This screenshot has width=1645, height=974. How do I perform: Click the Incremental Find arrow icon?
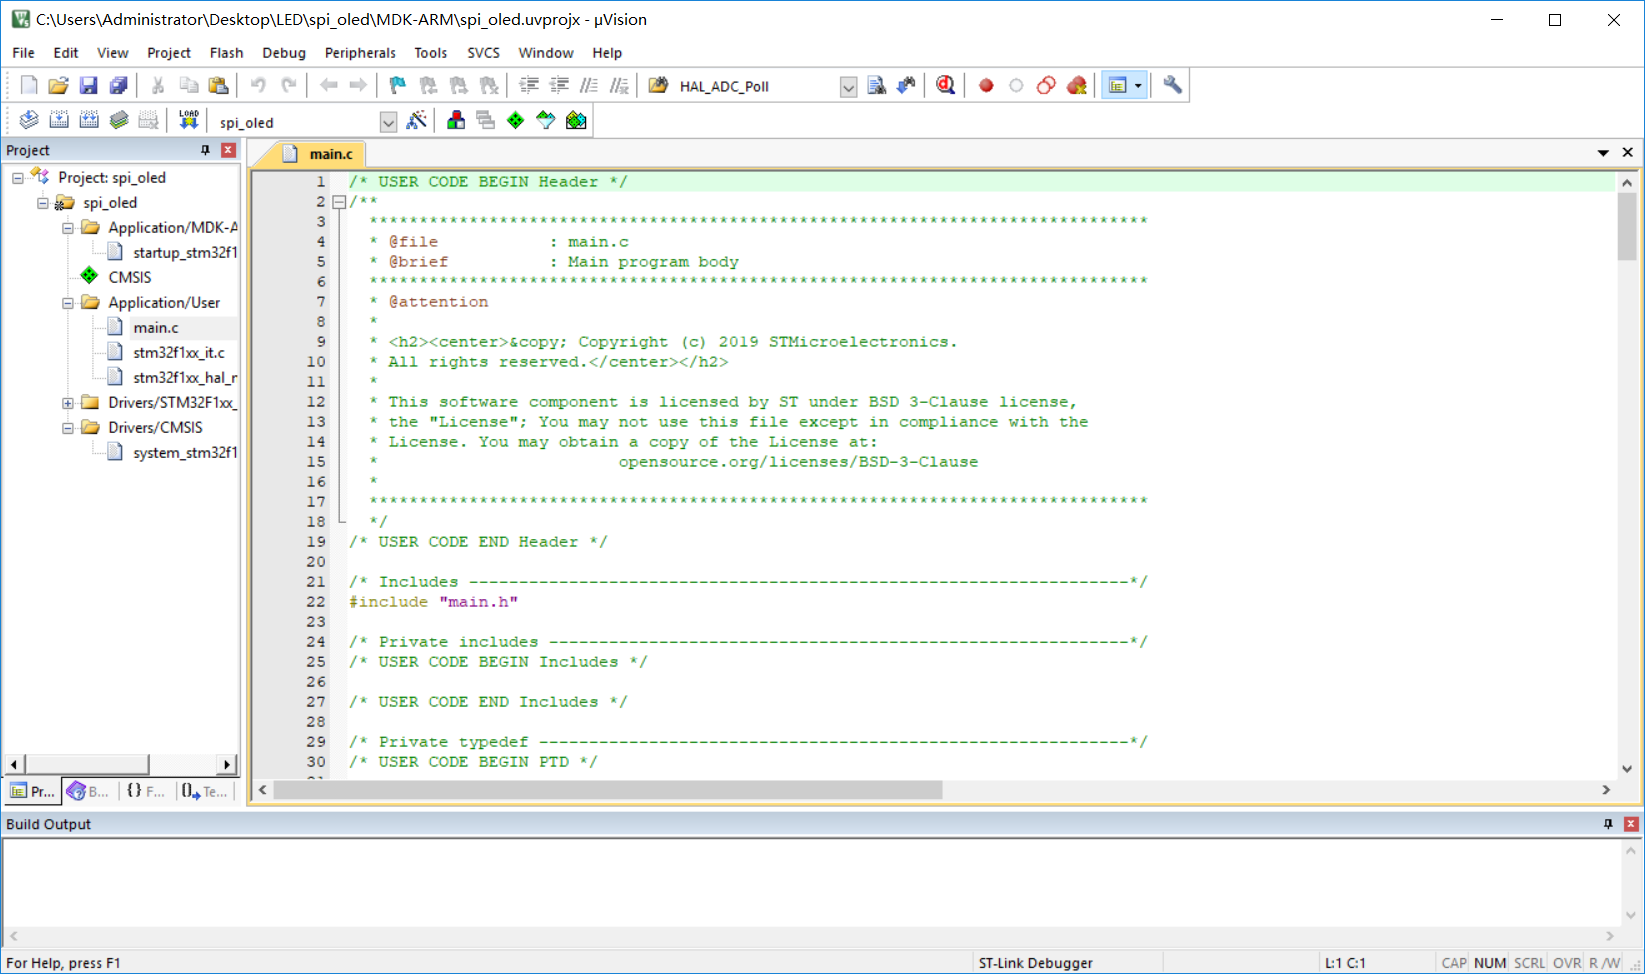tap(906, 86)
